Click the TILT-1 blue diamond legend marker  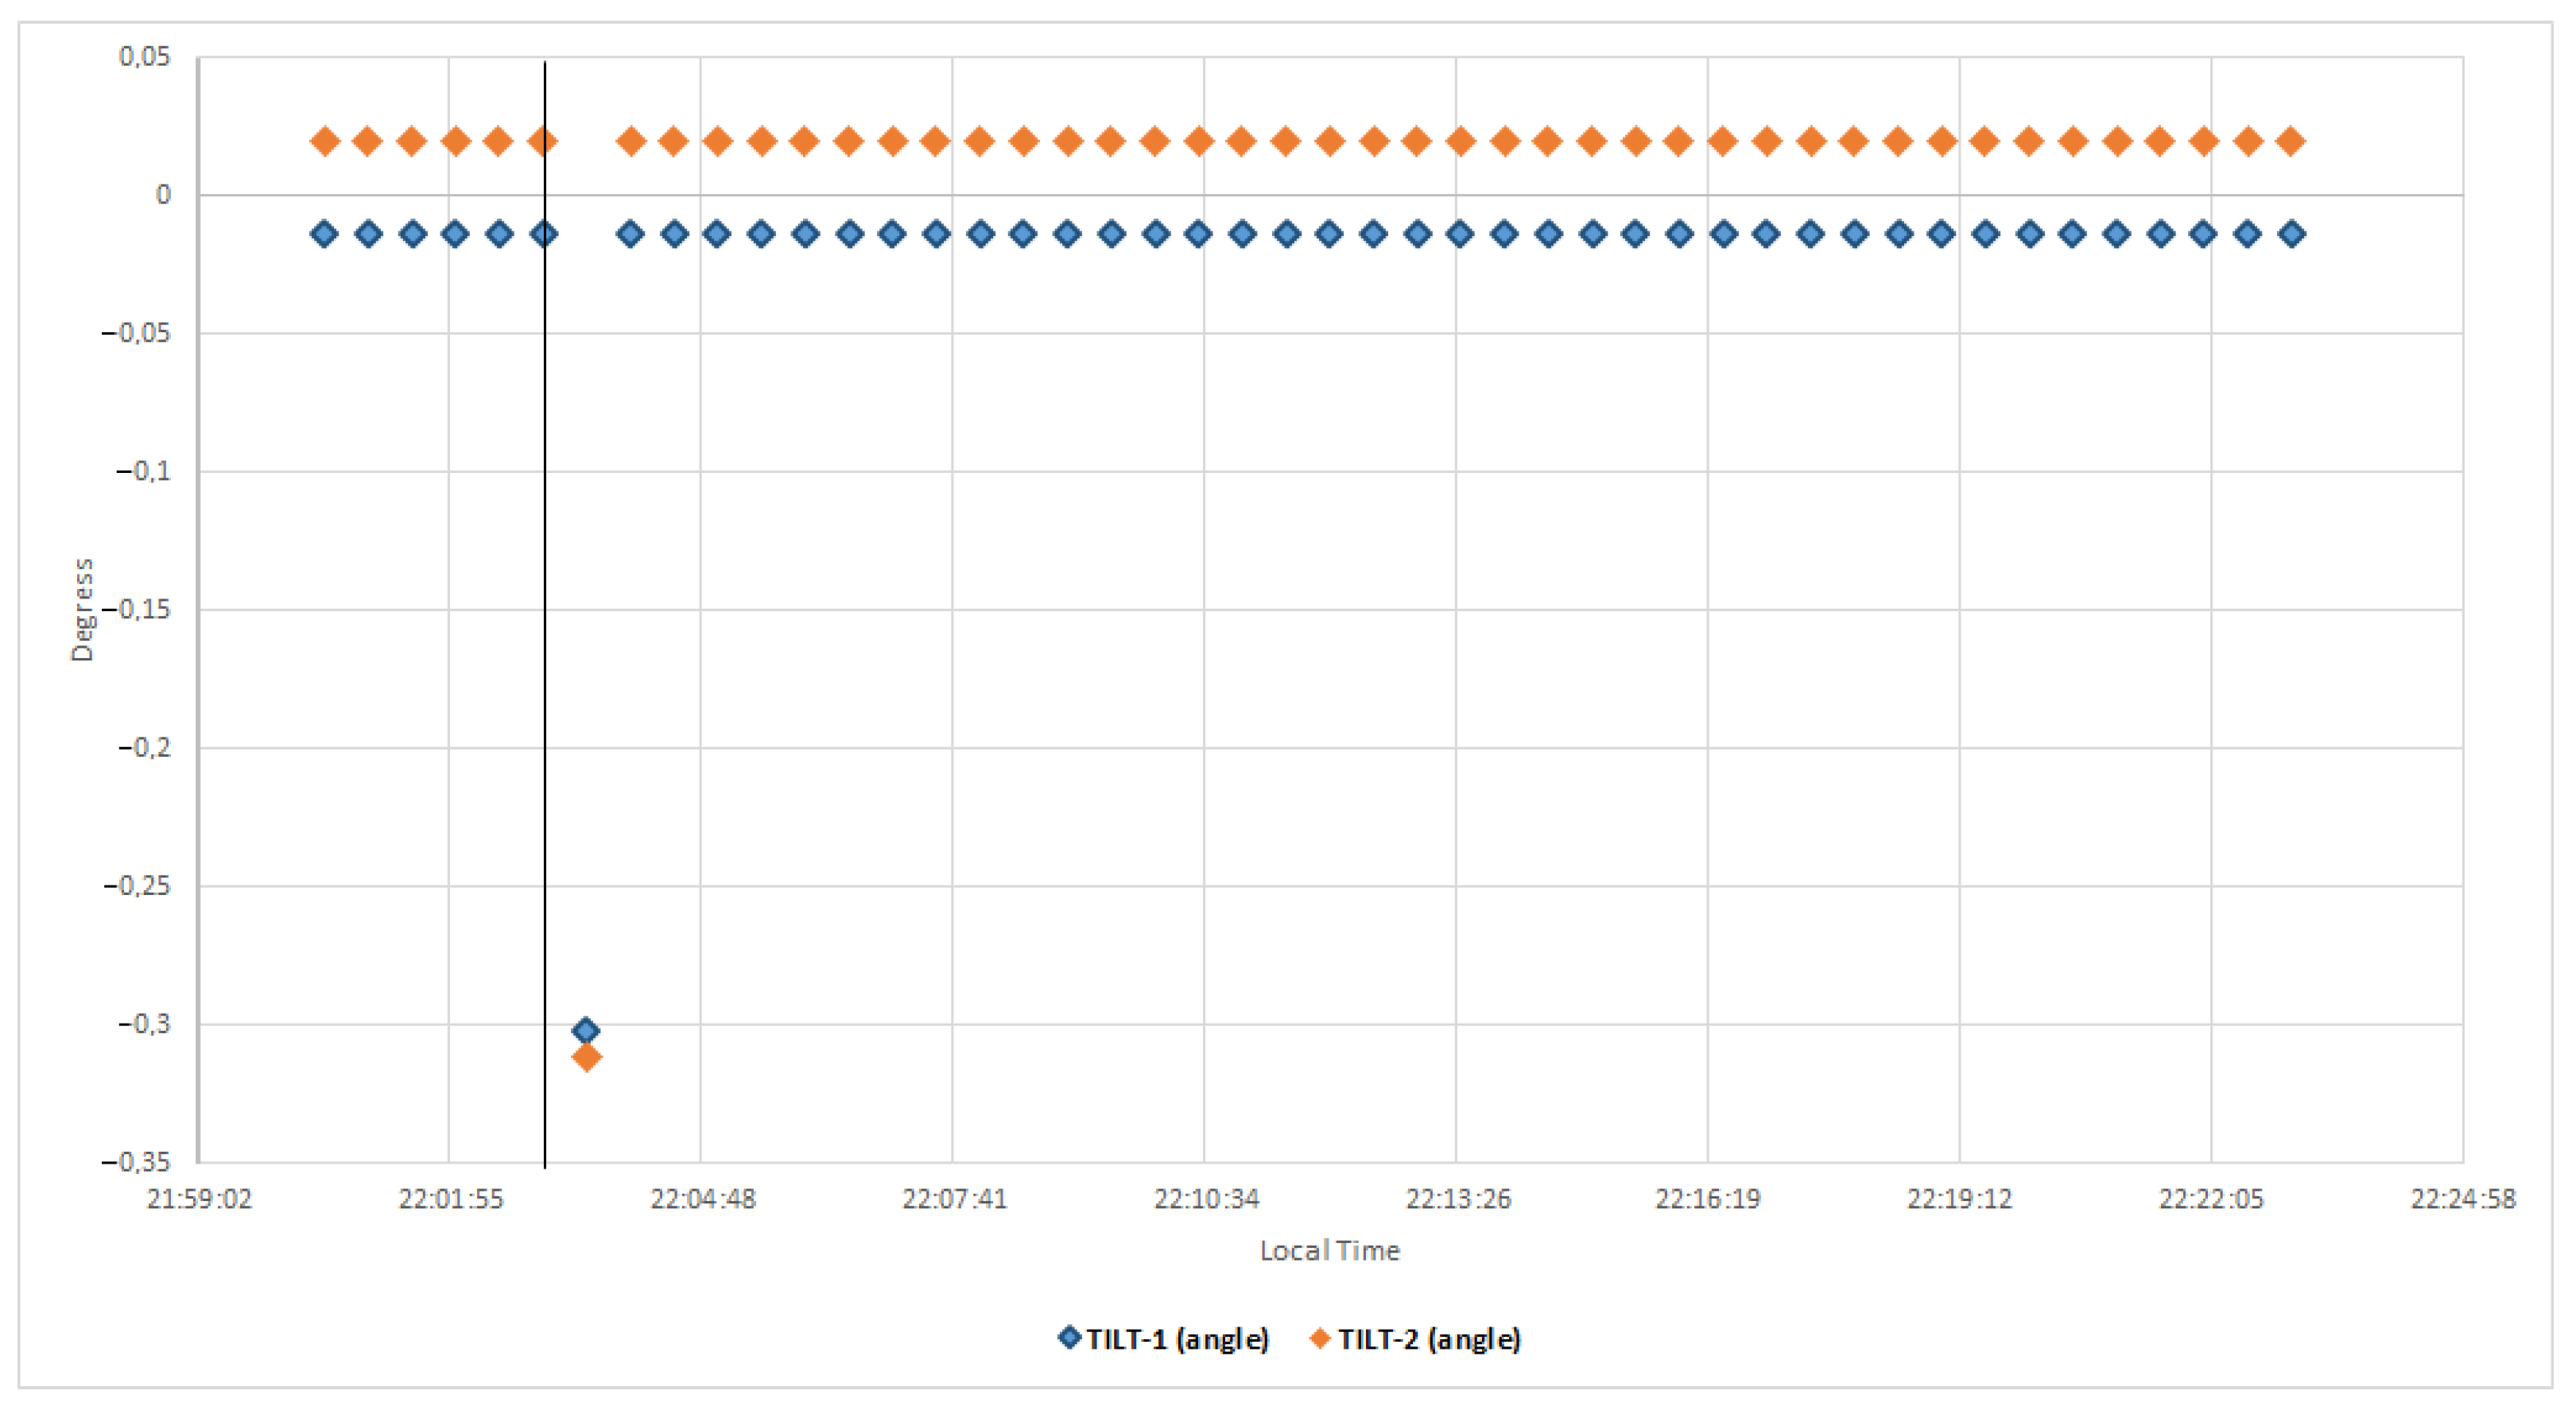click(1069, 1337)
